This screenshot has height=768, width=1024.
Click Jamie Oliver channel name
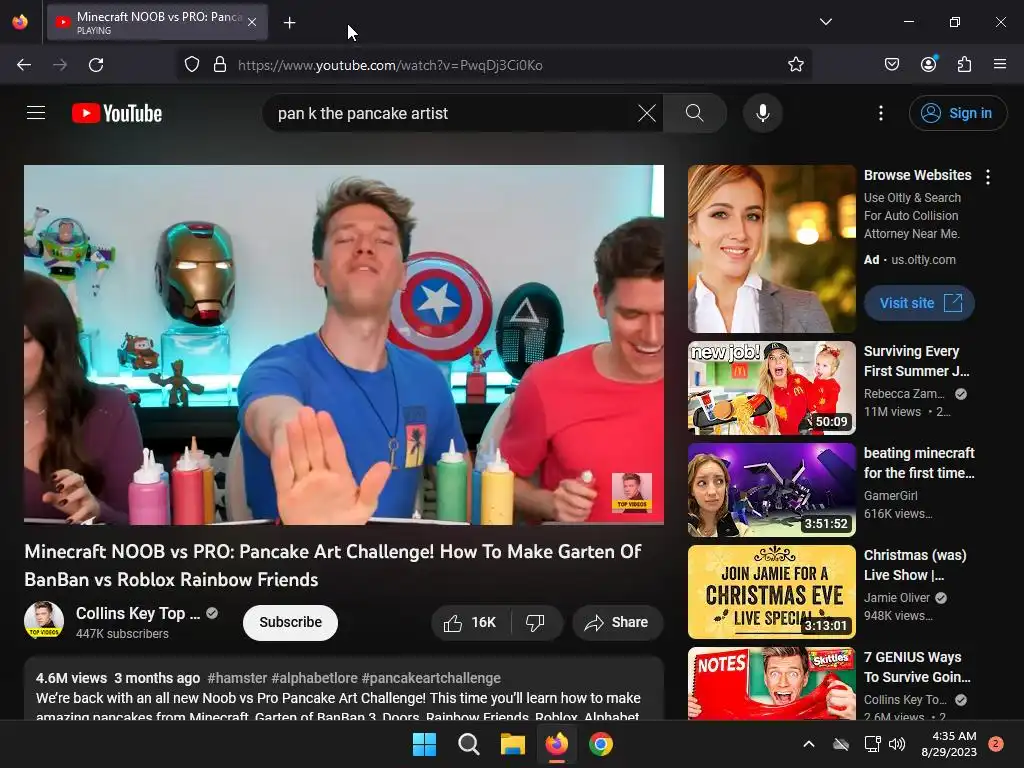897,598
